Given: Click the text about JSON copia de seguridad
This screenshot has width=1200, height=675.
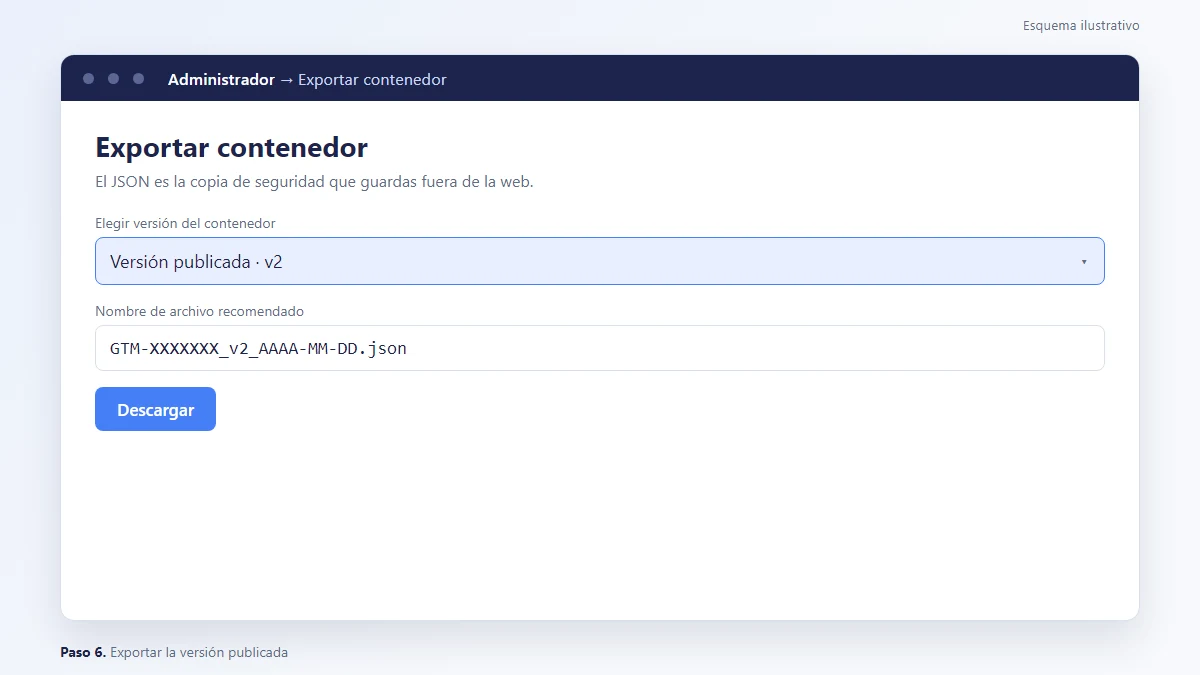Looking at the screenshot, I should pos(314,182).
